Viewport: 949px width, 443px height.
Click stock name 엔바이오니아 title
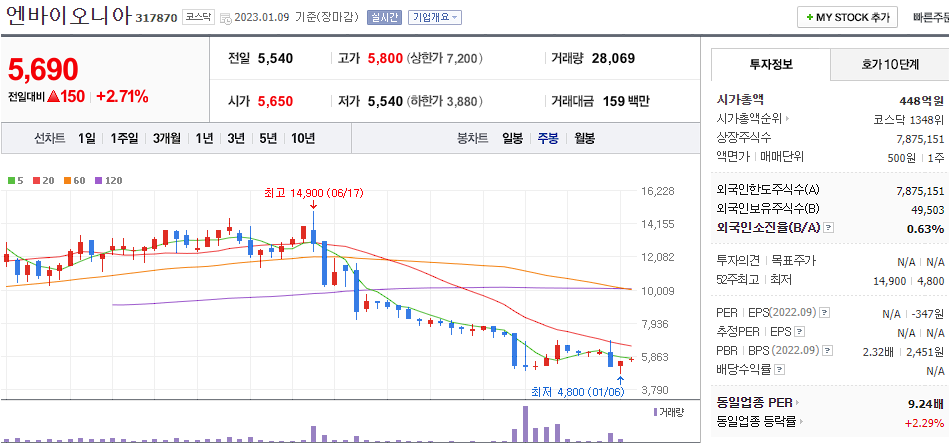(x=68, y=16)
